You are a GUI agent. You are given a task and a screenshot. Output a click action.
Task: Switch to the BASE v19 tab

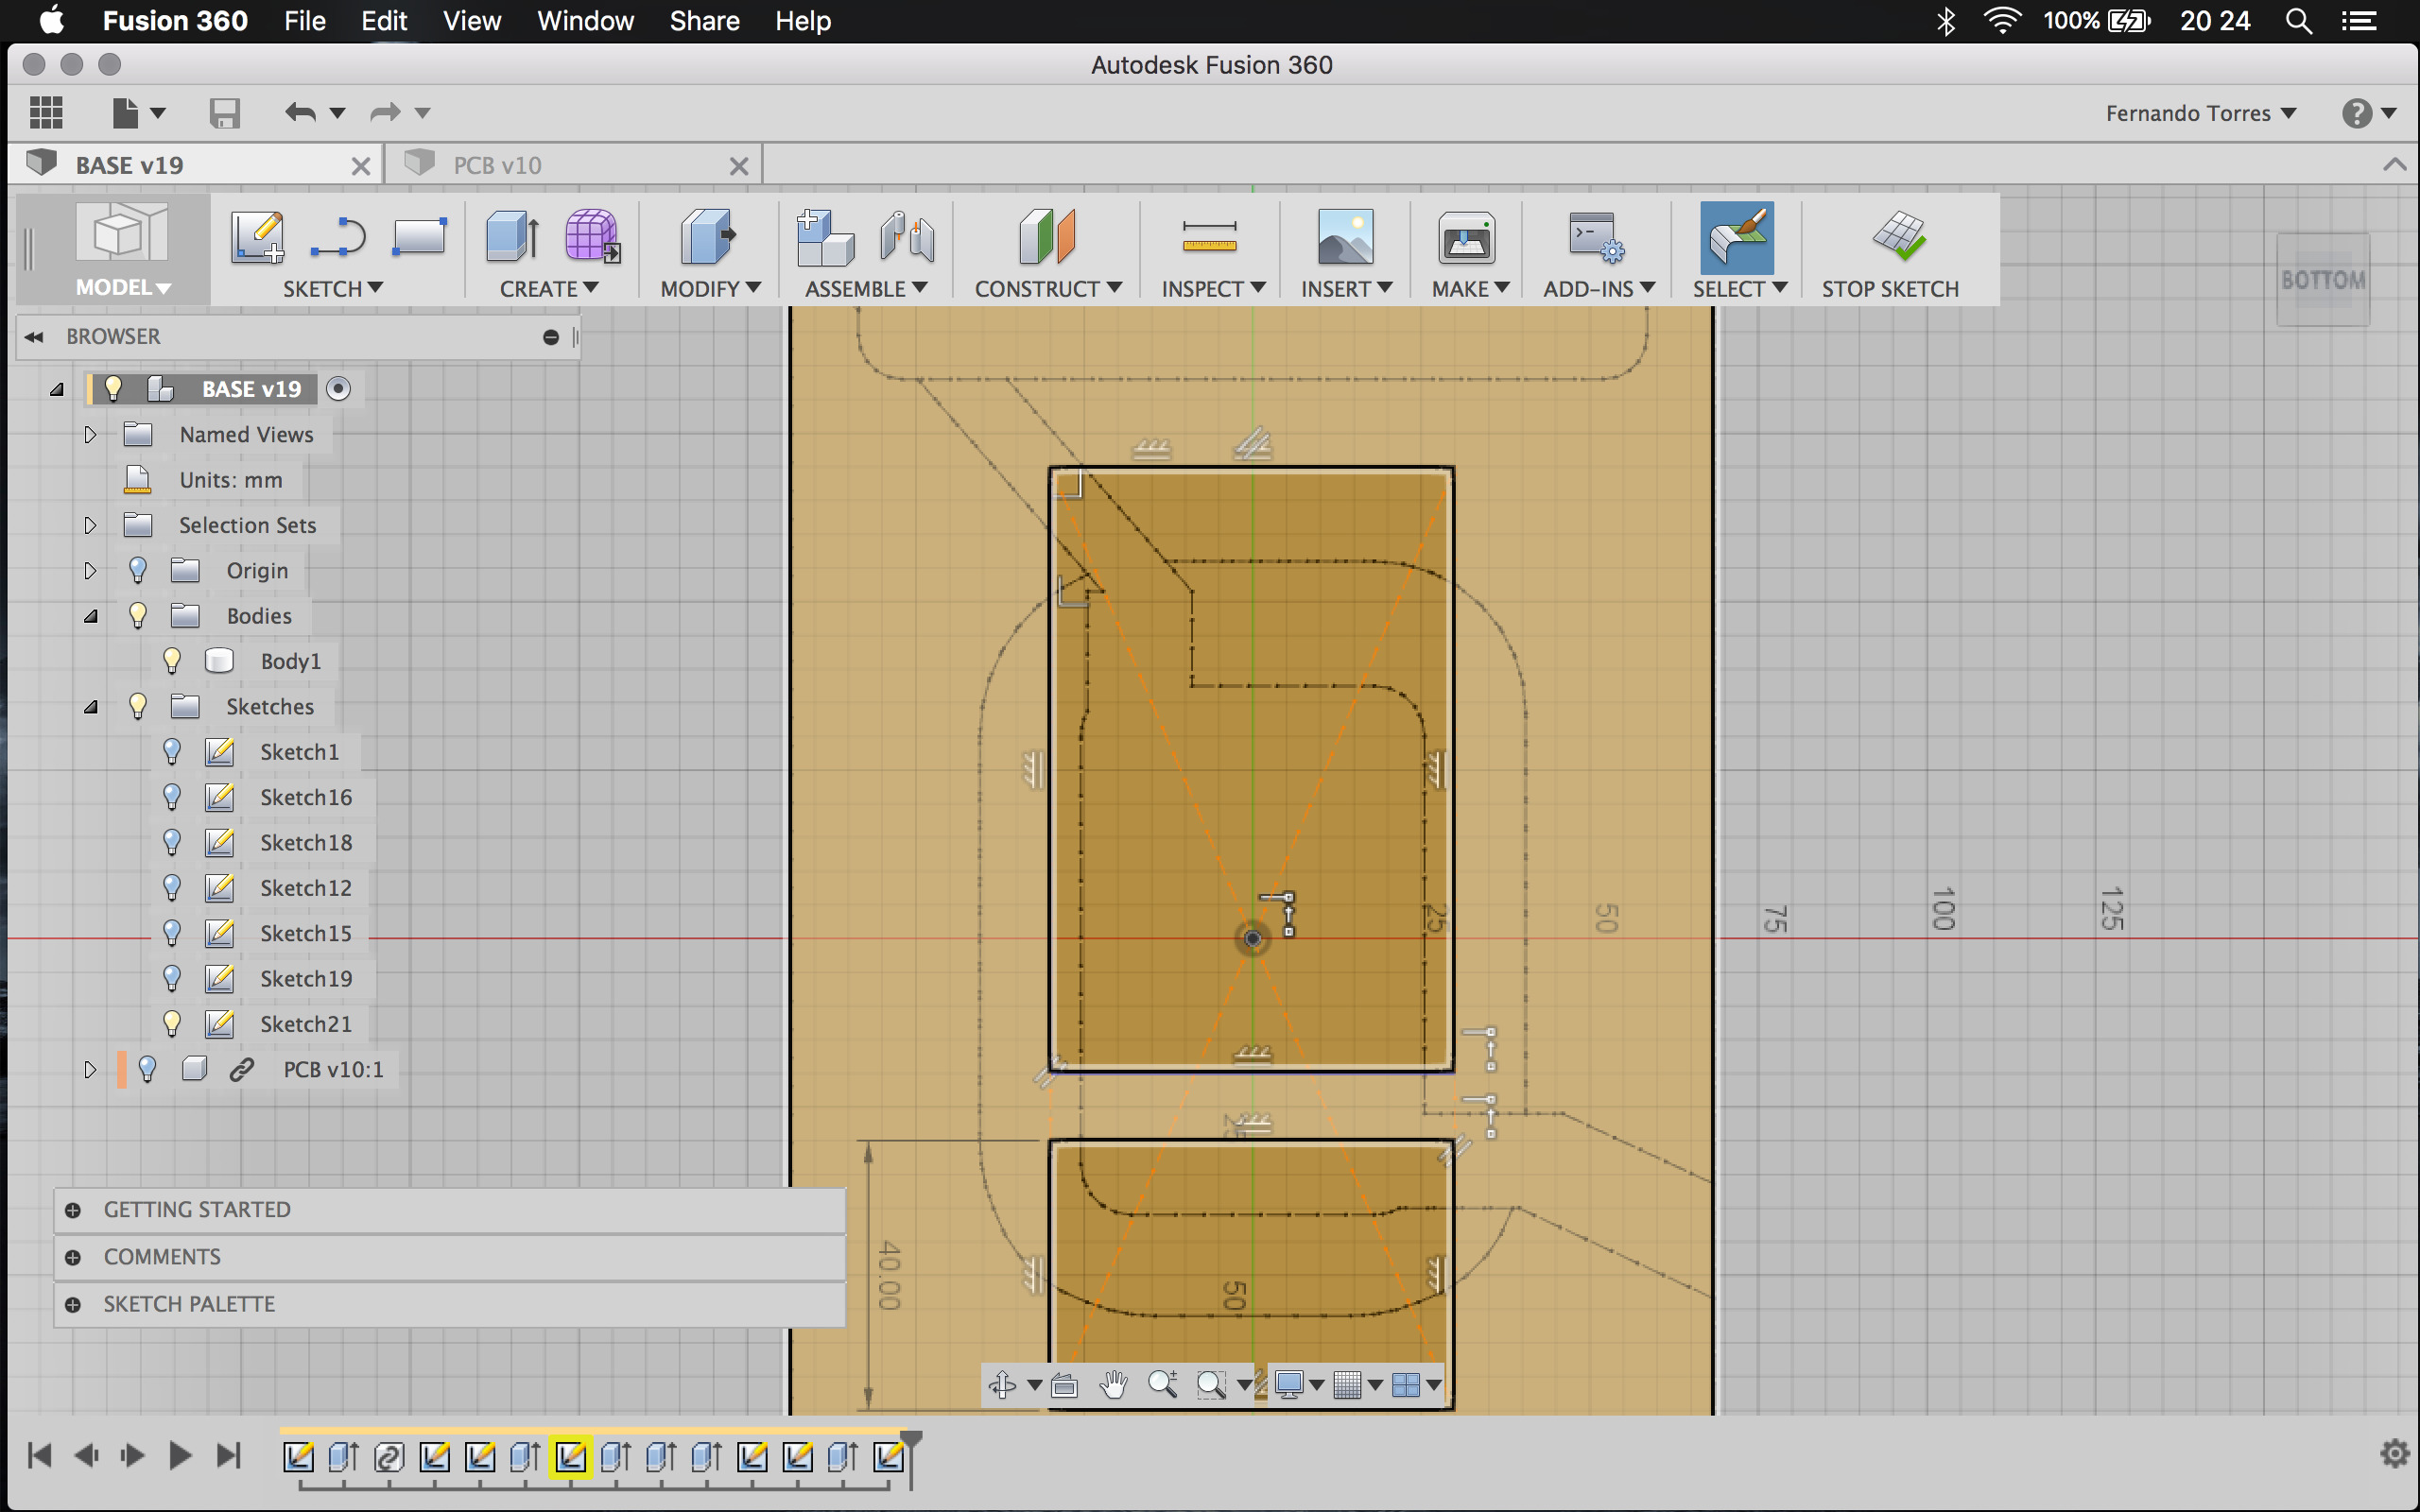point(198,165)
